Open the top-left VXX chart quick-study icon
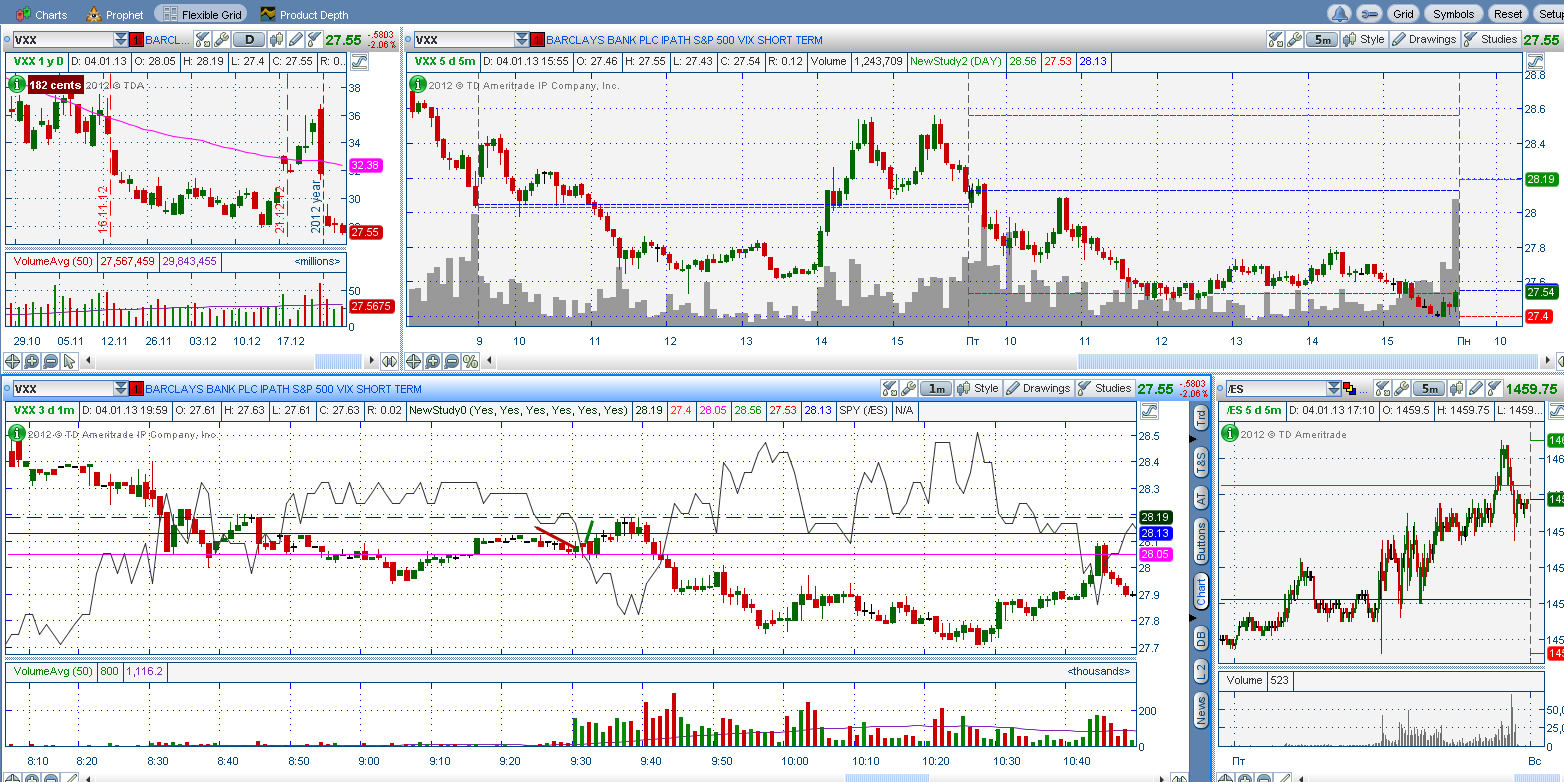The height and width of the screenshot is (782, 1564). (x=203, y=40)
